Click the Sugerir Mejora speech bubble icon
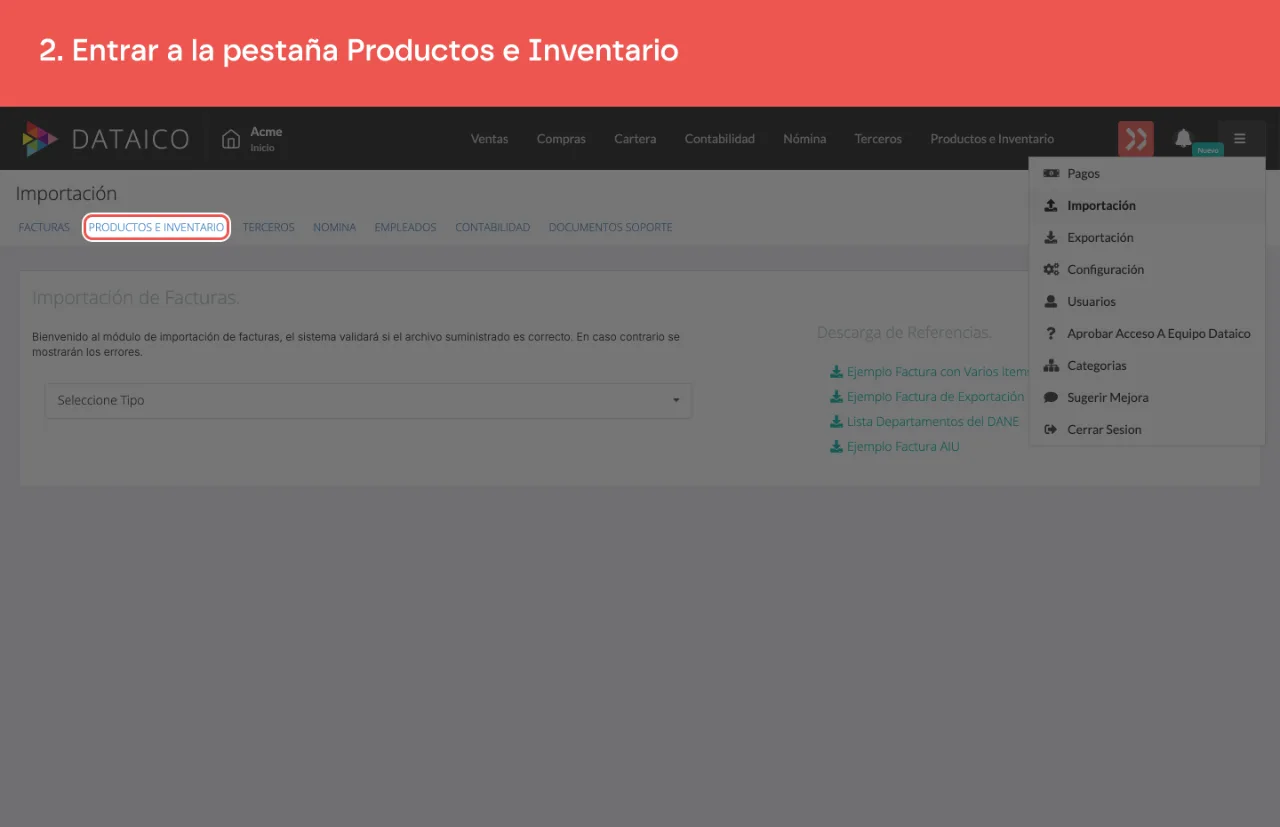Viewport: 1280px width, 827px height. pos(1051,397)
